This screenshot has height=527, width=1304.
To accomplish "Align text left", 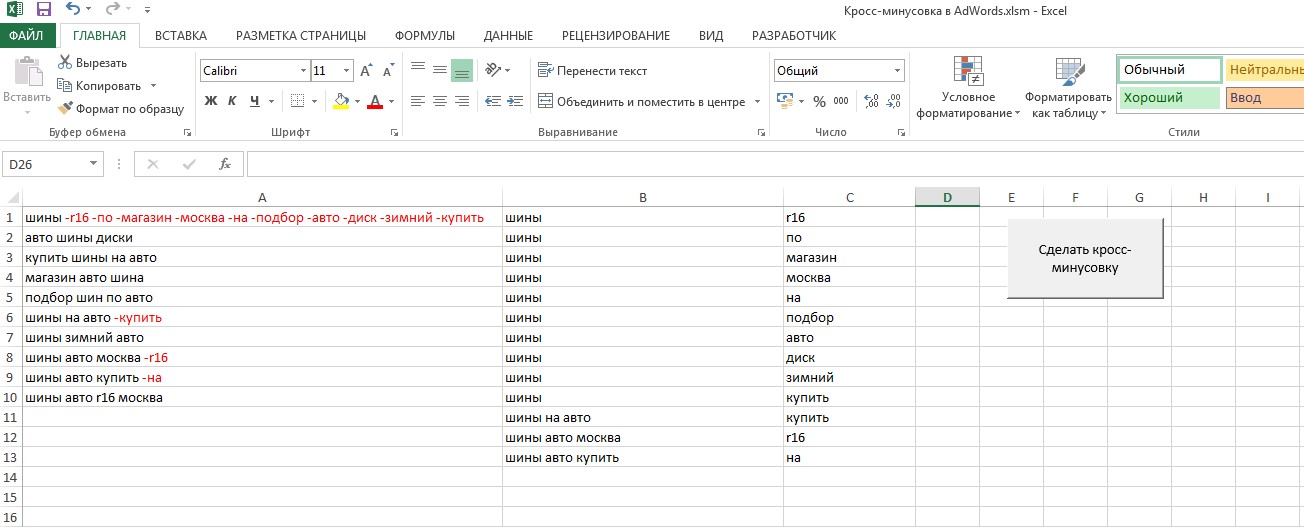I will (417, 101).
